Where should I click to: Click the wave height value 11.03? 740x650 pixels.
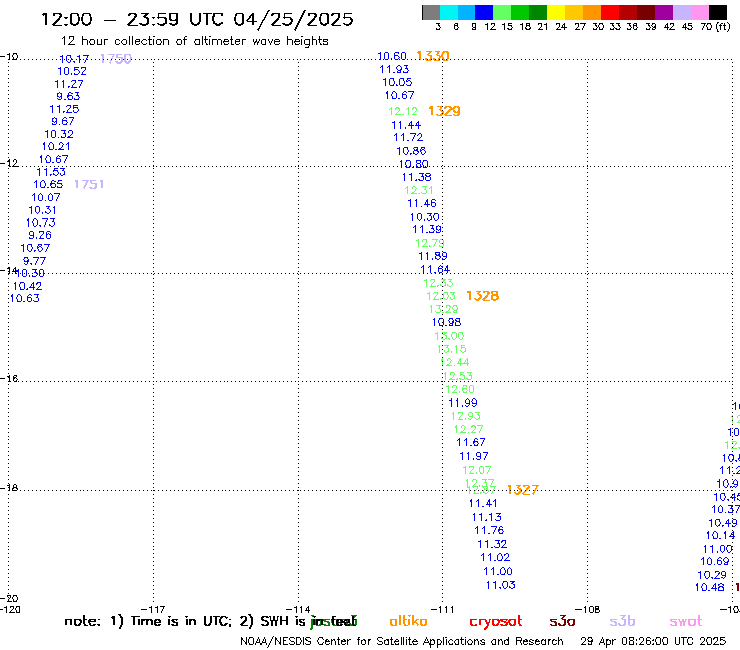pyautogui.click(x=501, y=585)
